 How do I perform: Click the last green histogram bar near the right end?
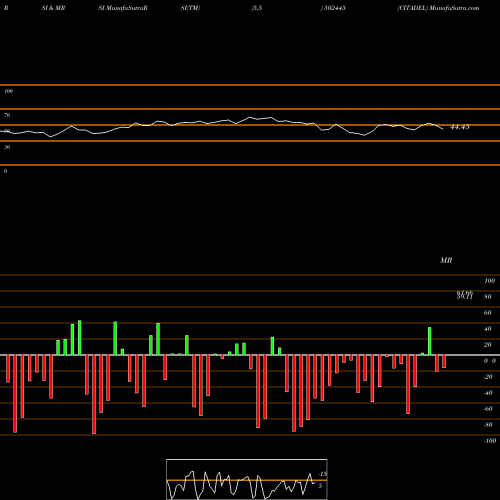click(x=430, y=341)
